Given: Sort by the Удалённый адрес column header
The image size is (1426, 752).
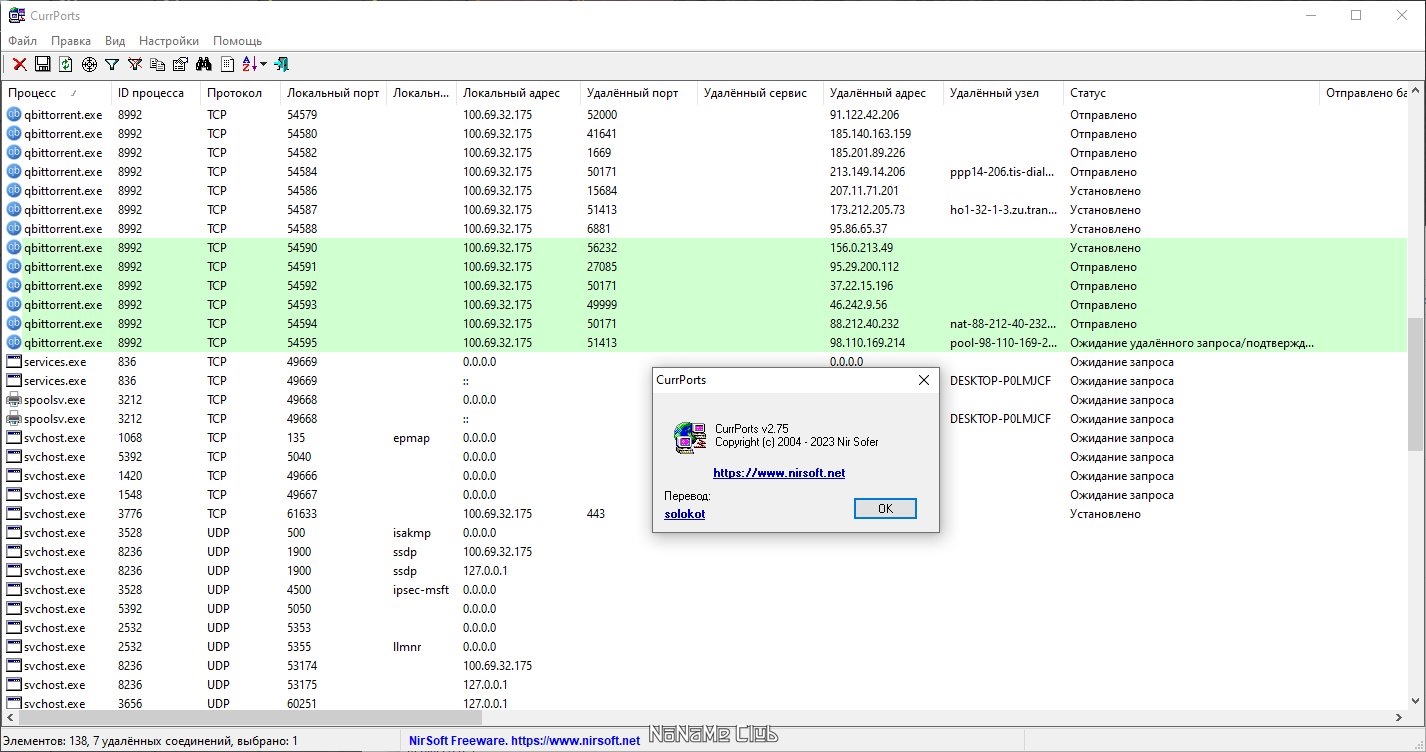Looking at the screenshot, I should [883, 93].
